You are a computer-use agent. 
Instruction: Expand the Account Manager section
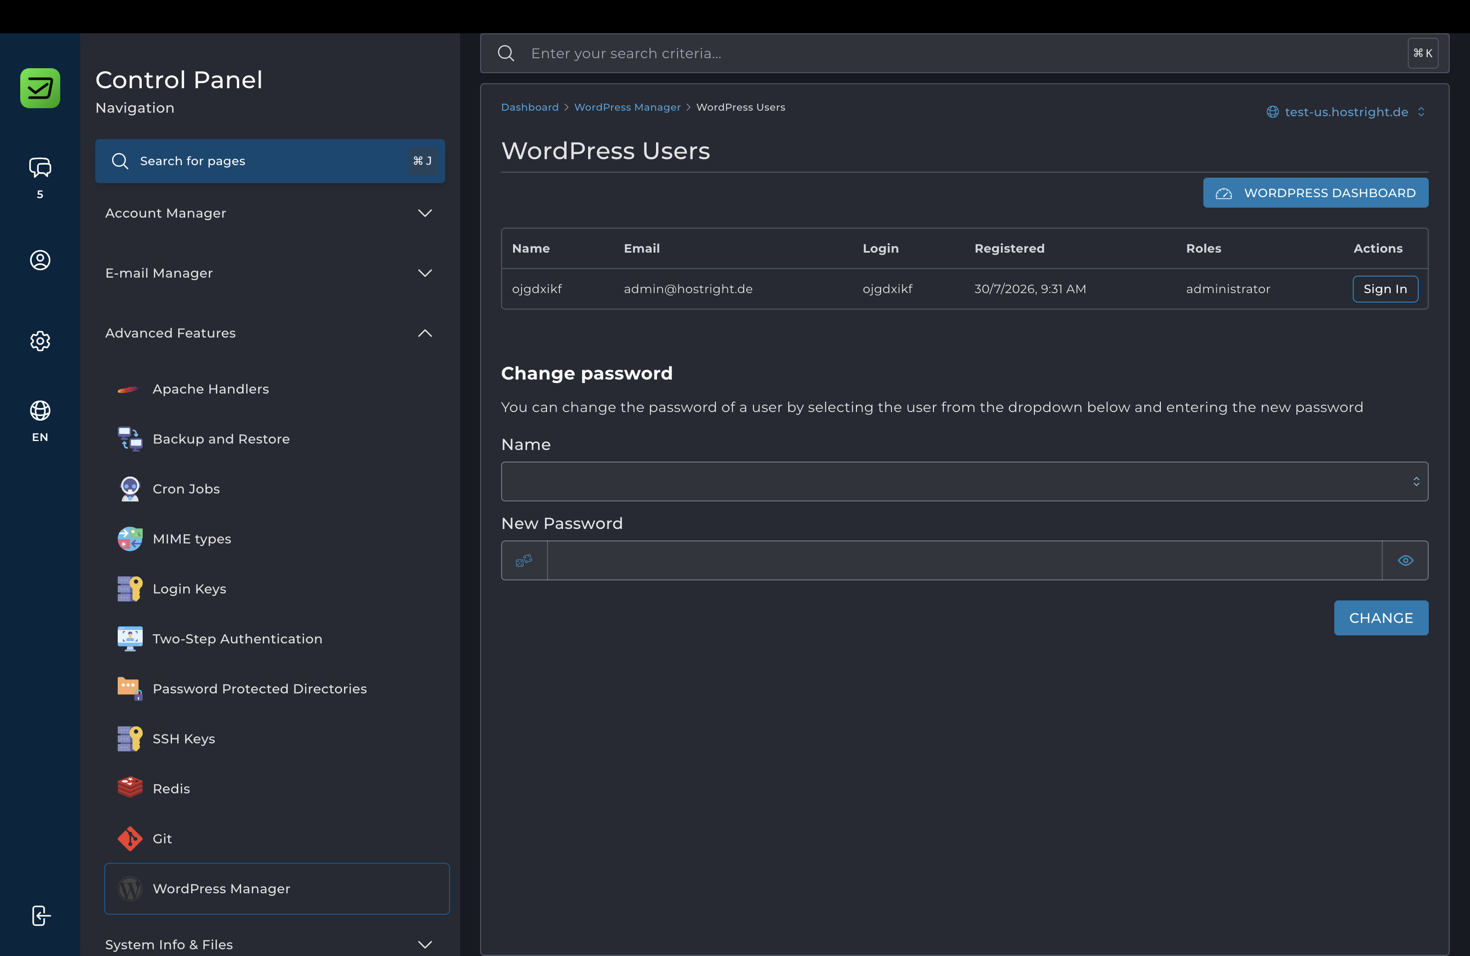click(270, 213)
